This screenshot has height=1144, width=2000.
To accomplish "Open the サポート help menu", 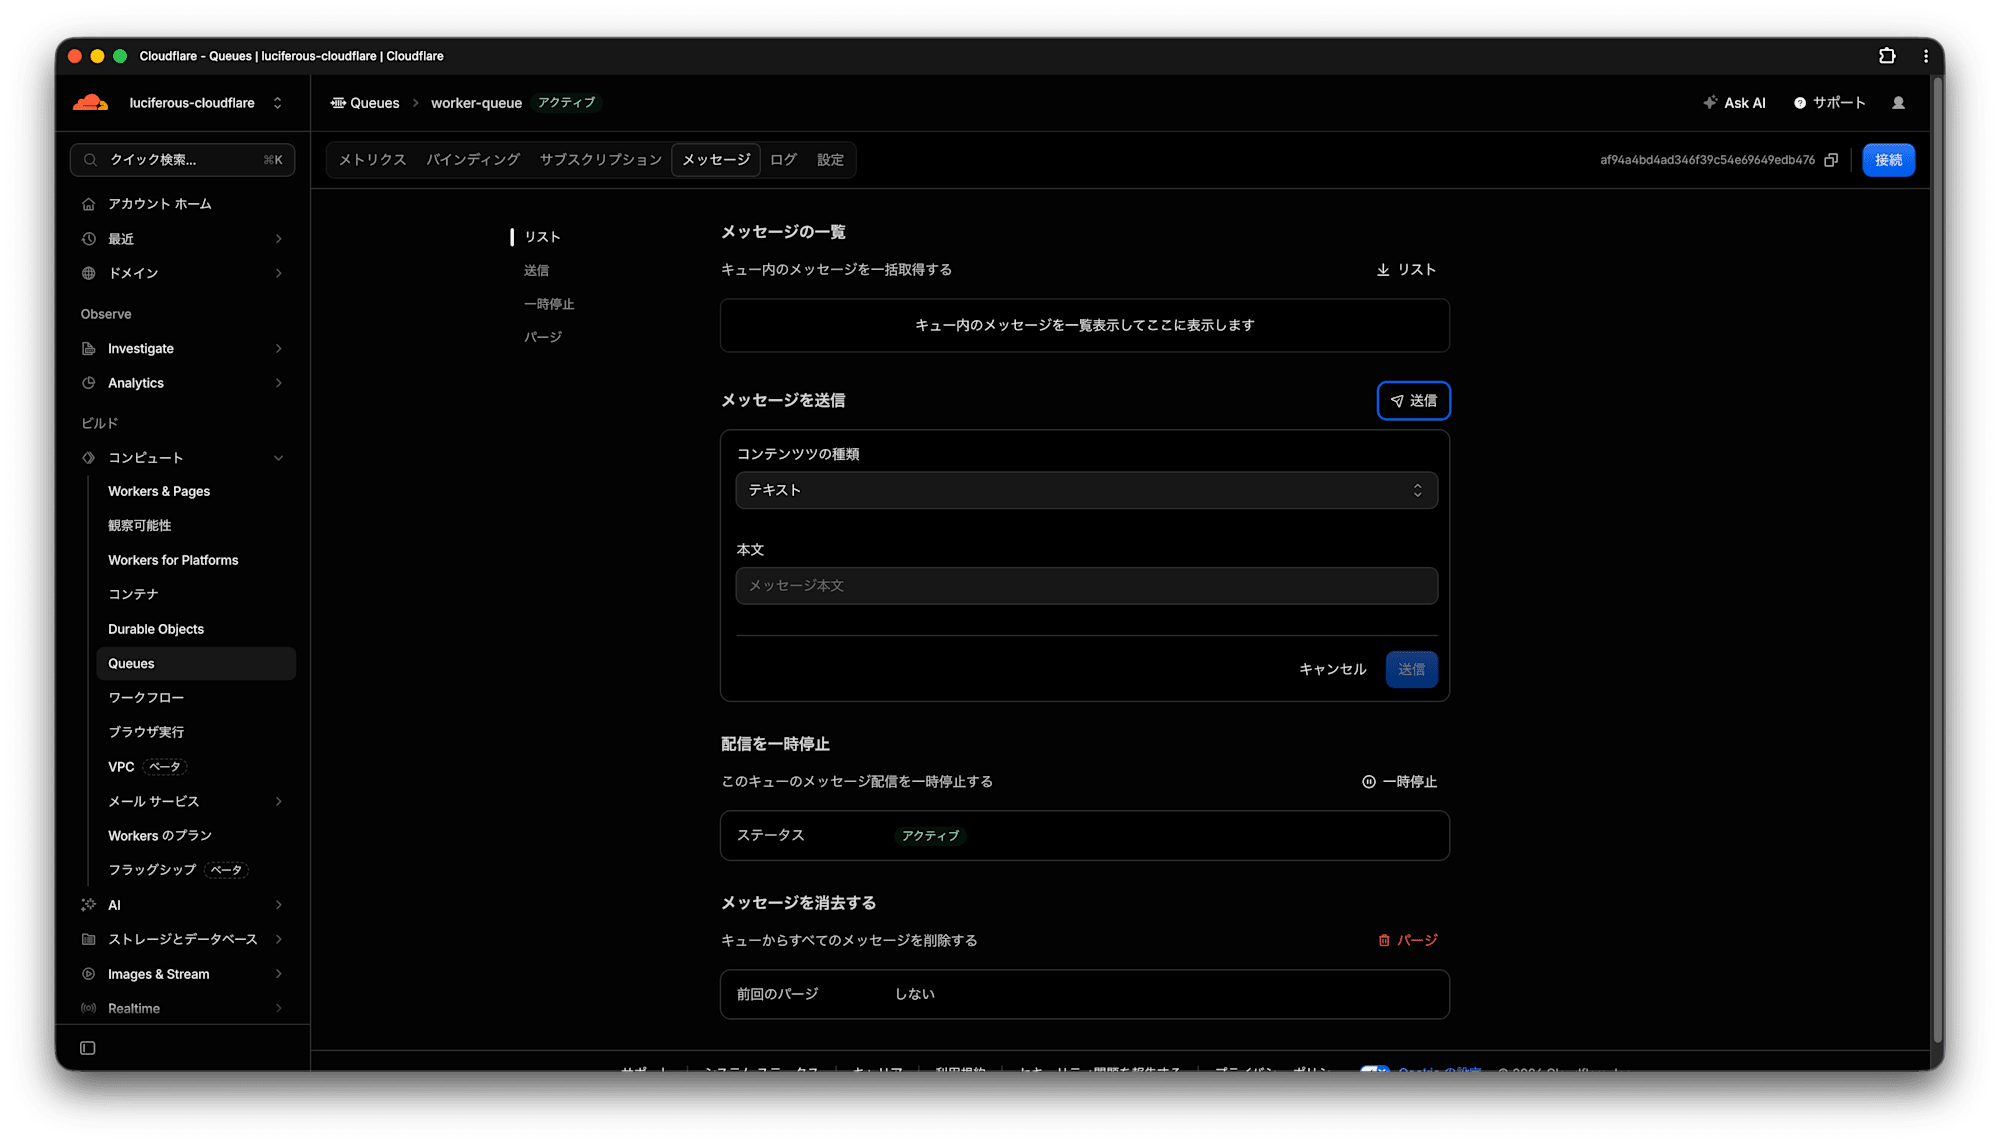I will 1830,103.
